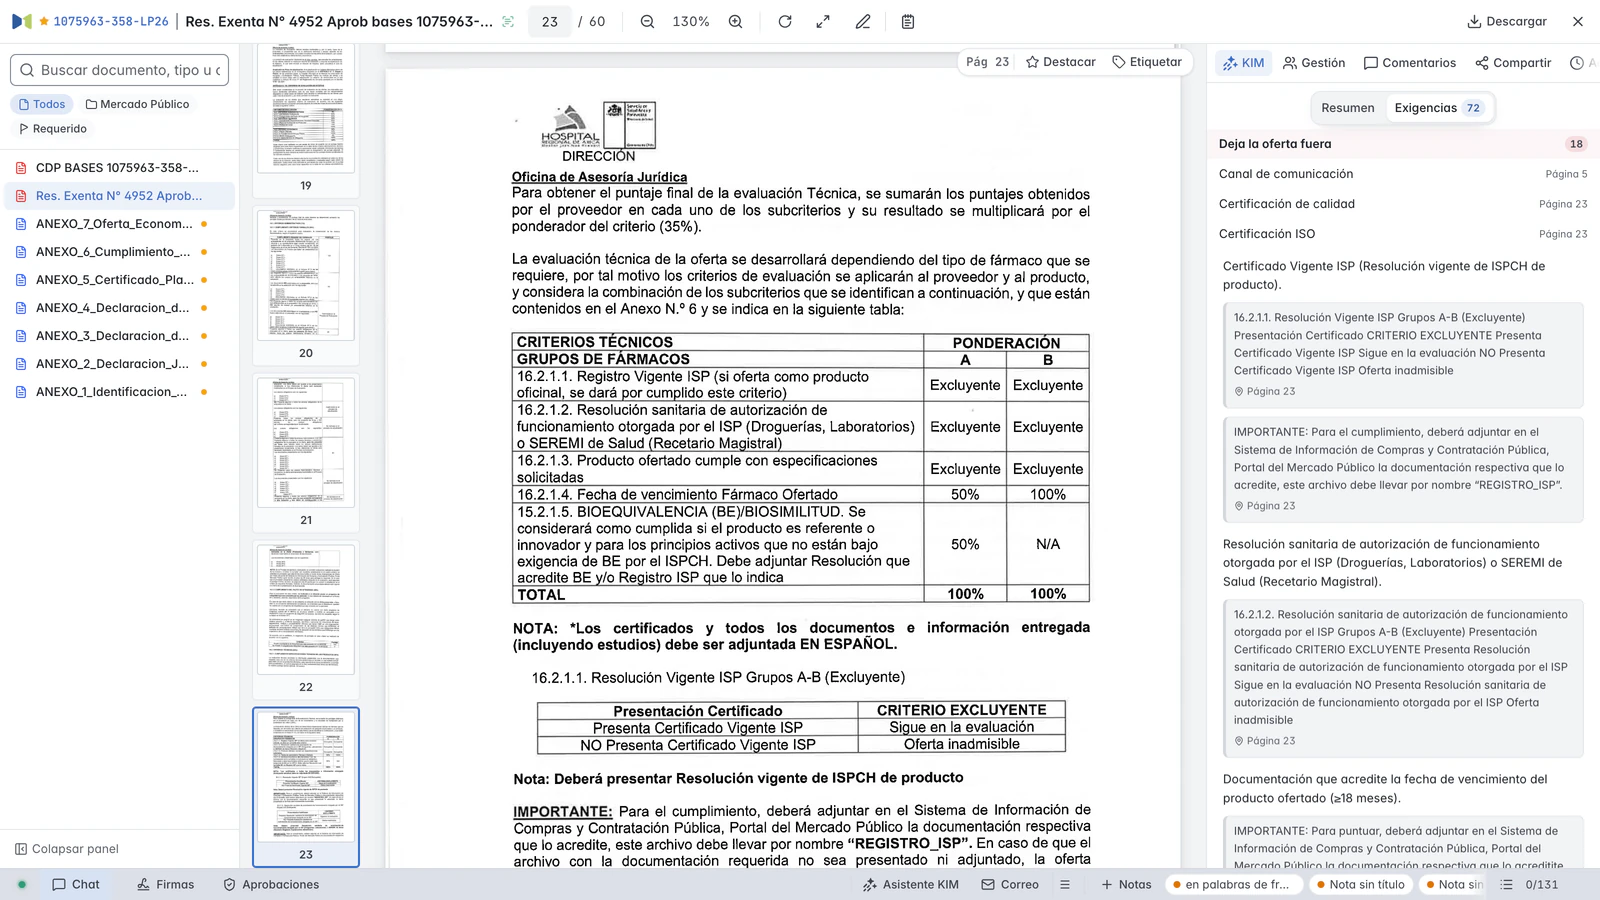This screenshot has width=1600, height=900.
Task: Download the document with Descargar
Action: pos(1507,22)
